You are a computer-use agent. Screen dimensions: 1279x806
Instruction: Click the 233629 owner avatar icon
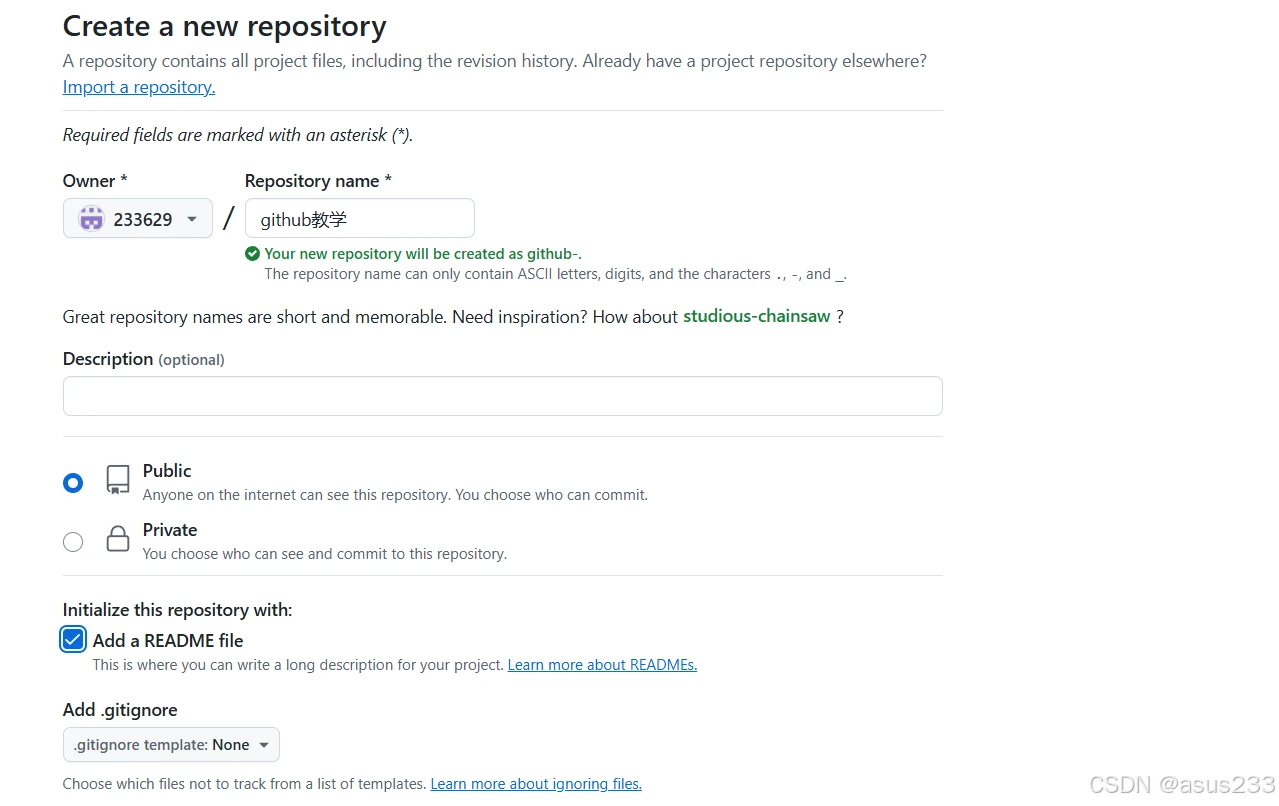point(91,218)
